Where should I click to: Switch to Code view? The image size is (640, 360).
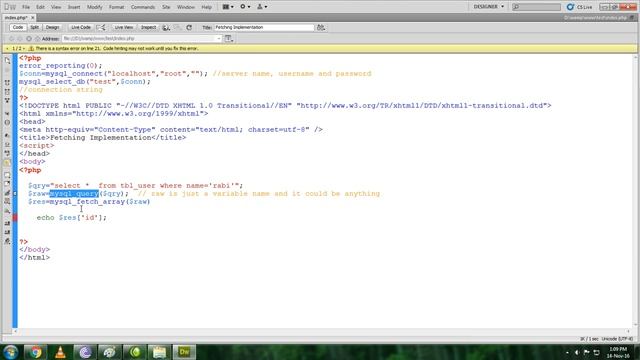[18, 27]
